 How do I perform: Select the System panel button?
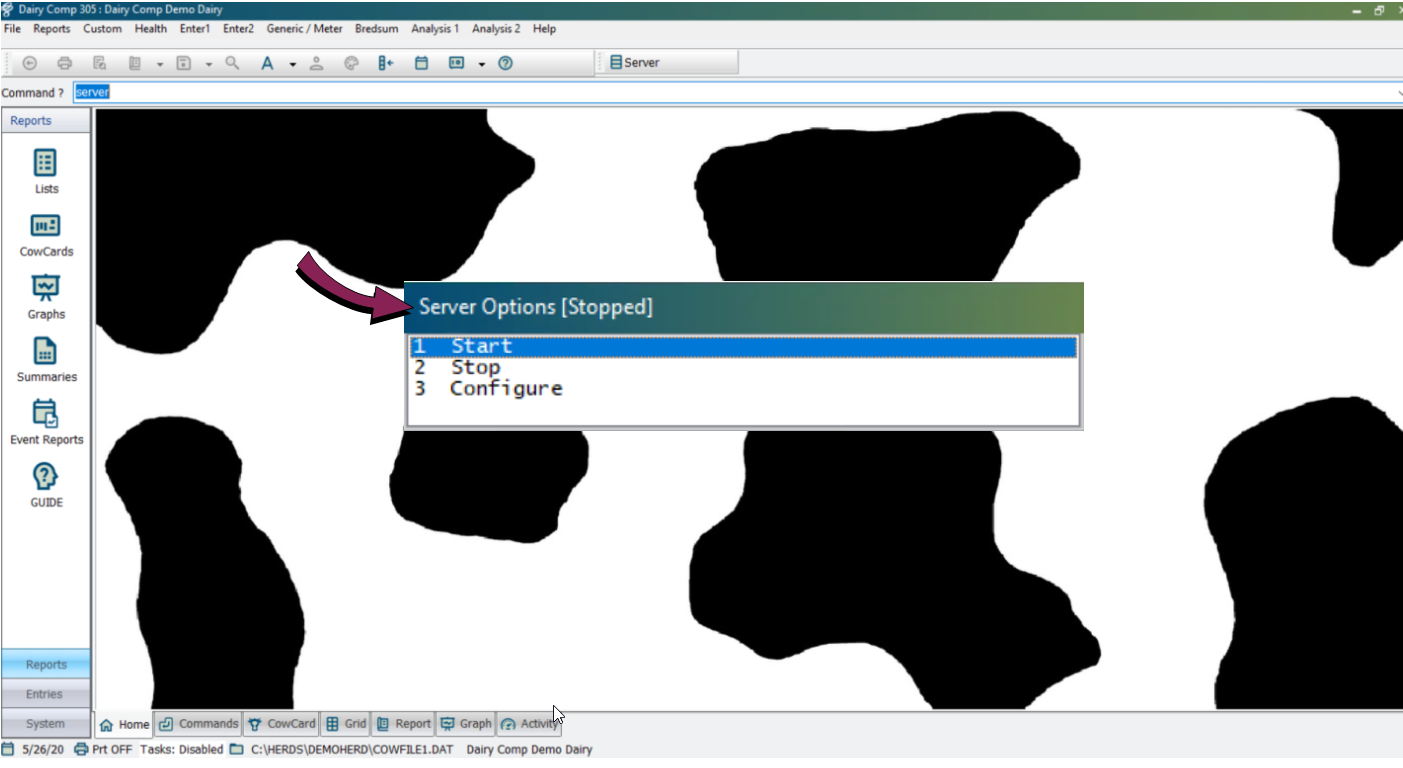45,723
